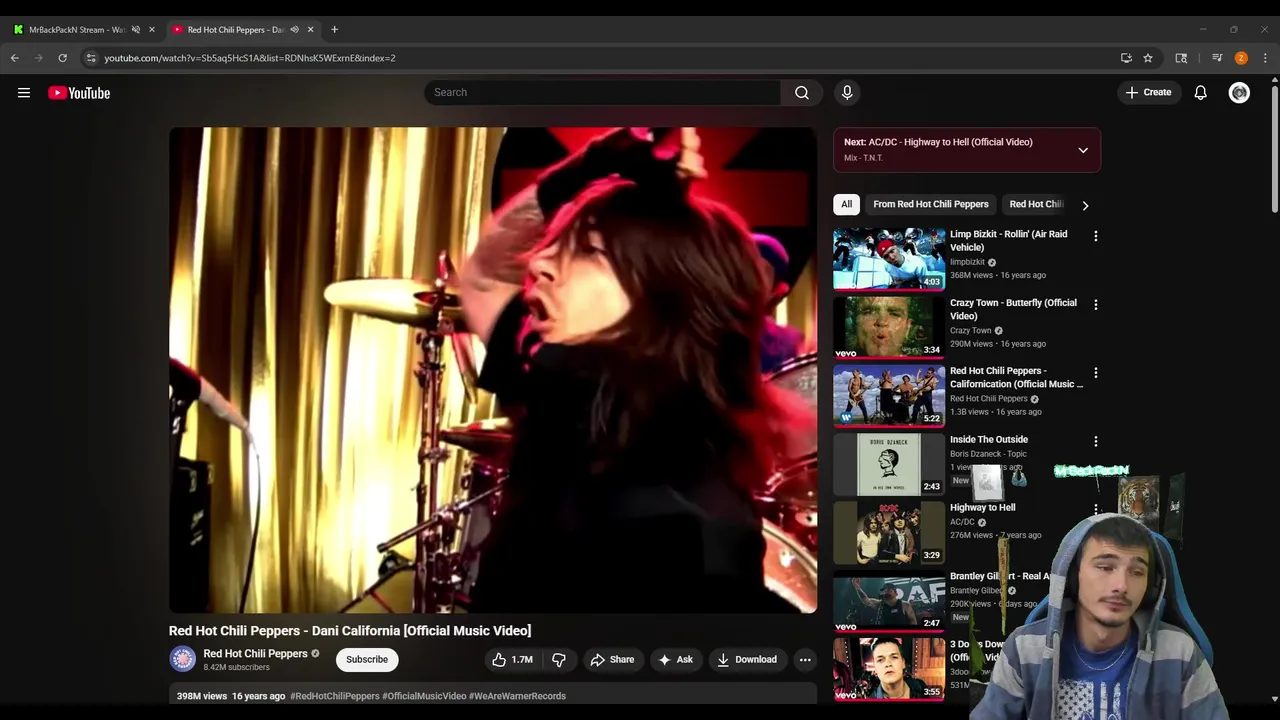
Task: Go to the YouTube home logo
Action: [79, 93]
